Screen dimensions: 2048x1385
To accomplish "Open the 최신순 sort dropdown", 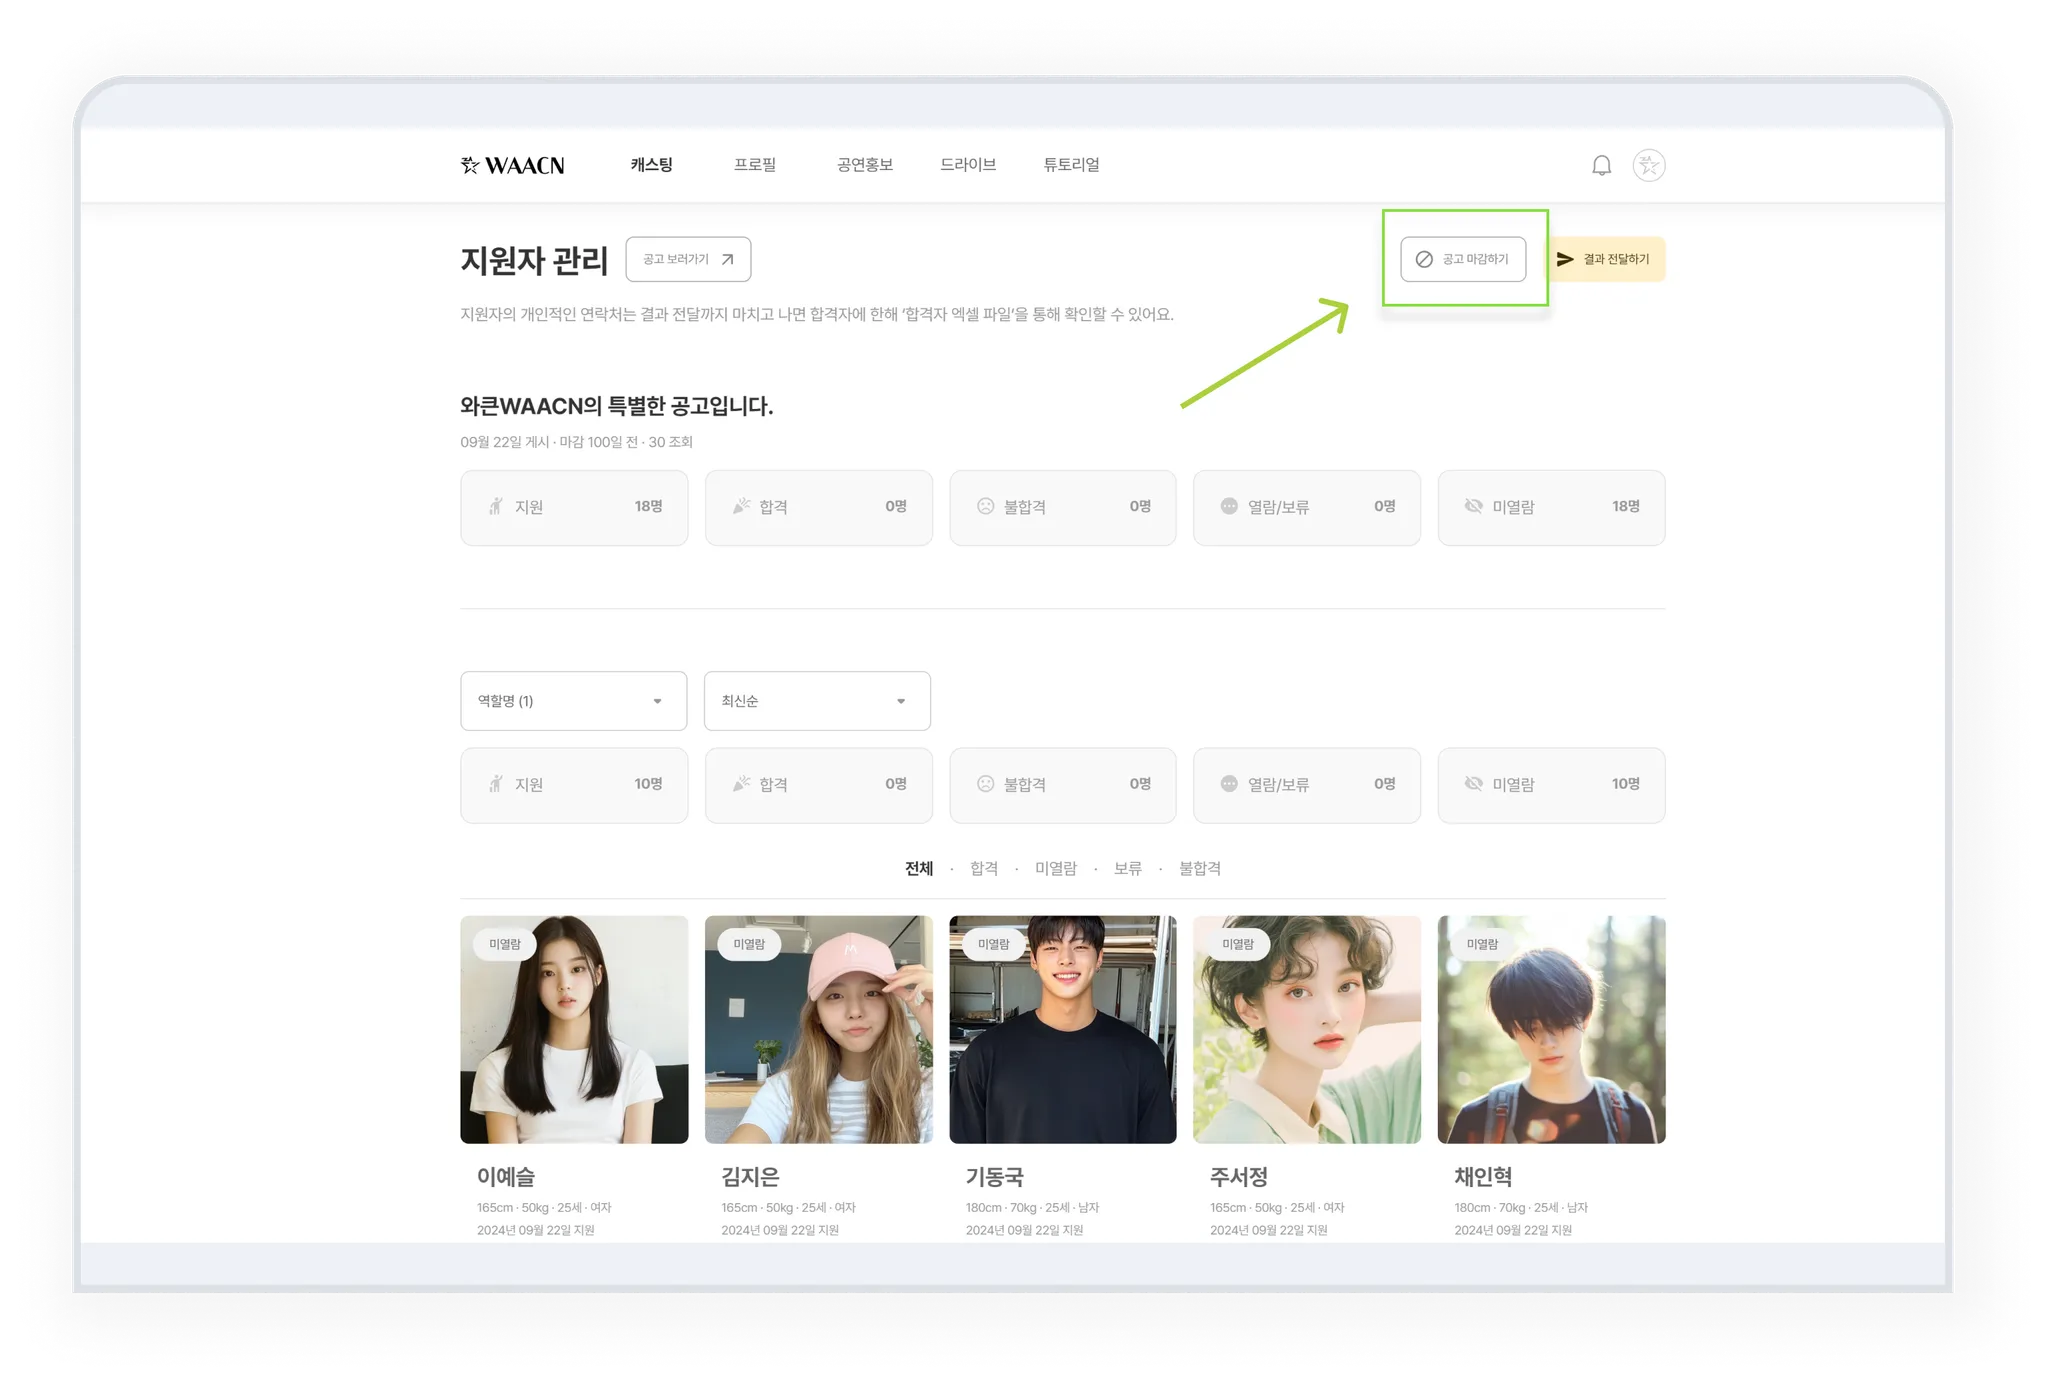I will click(x=817, y=701).
